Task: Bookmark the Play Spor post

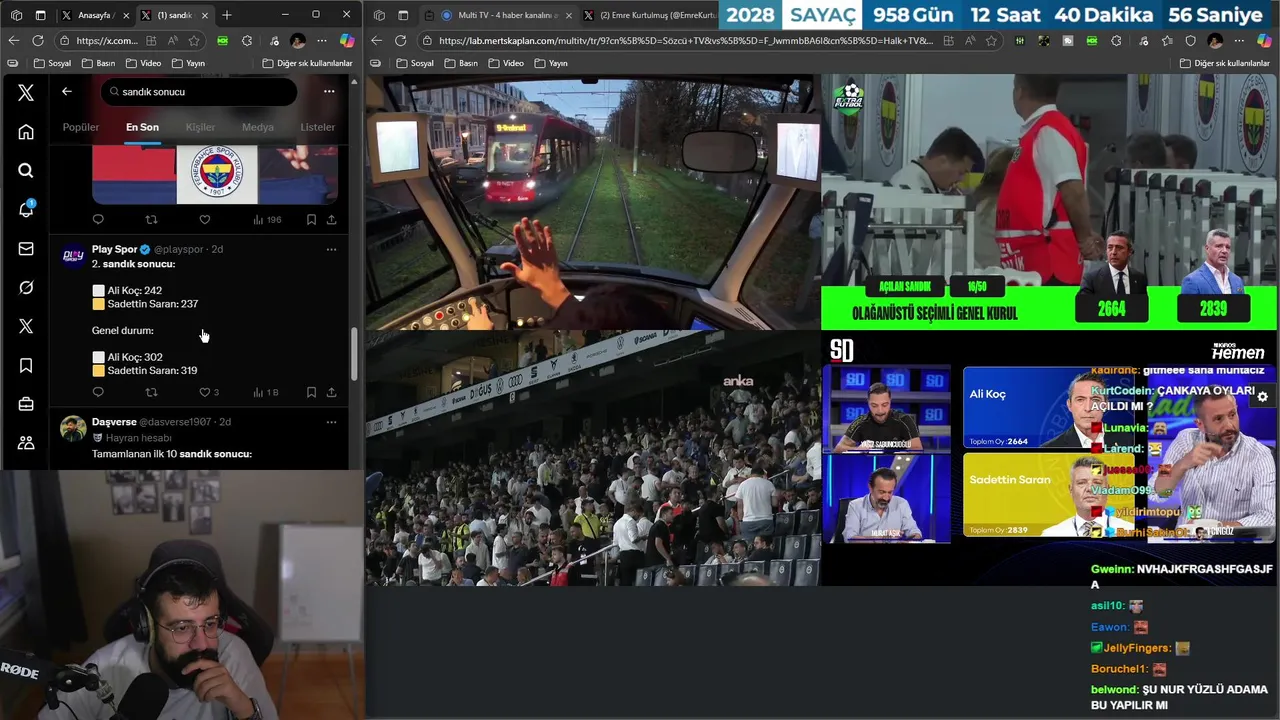Action: point(311,392)
